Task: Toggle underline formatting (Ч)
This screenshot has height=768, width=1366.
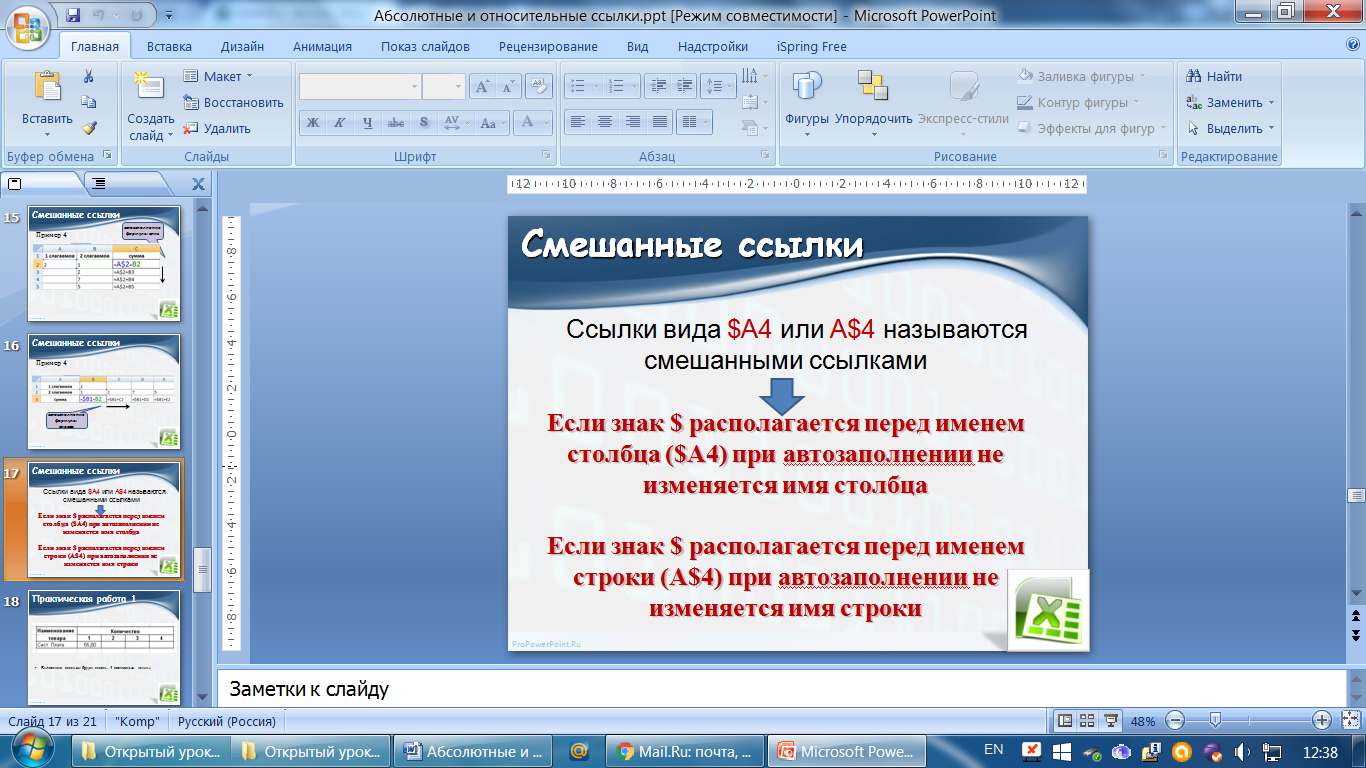Action: point(368,123)
